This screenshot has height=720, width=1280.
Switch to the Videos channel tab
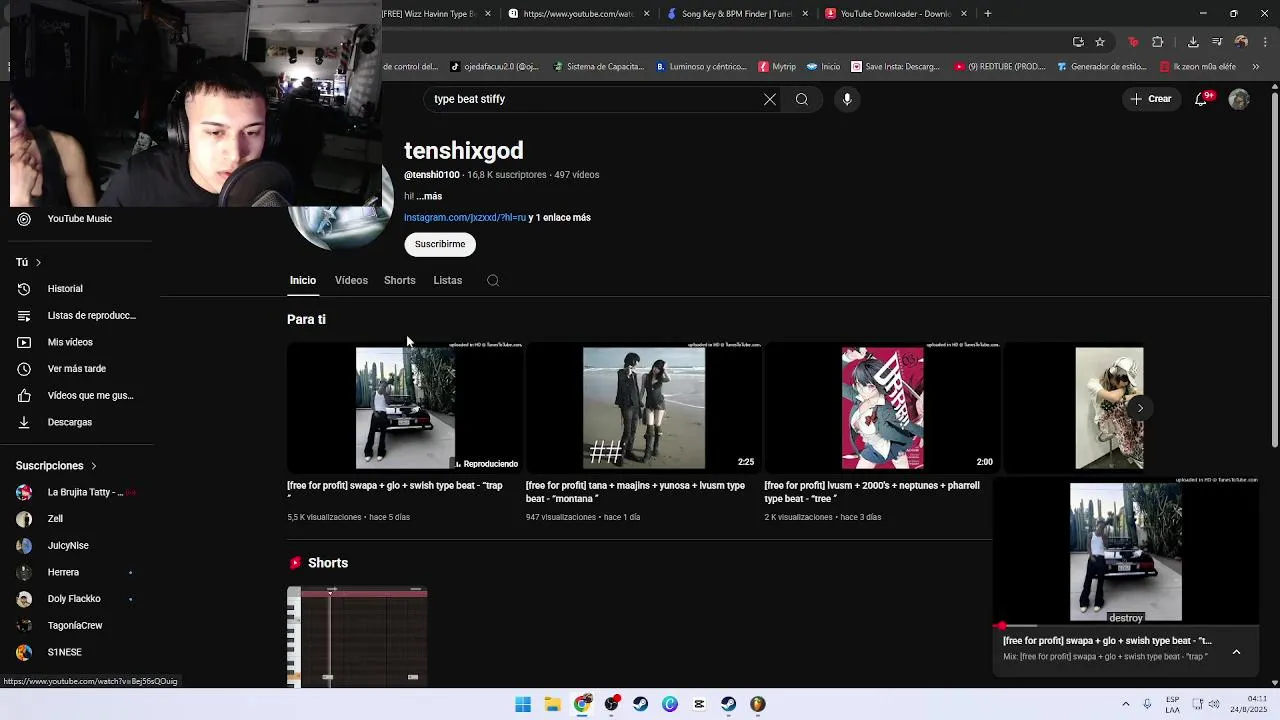coord(351,280)
